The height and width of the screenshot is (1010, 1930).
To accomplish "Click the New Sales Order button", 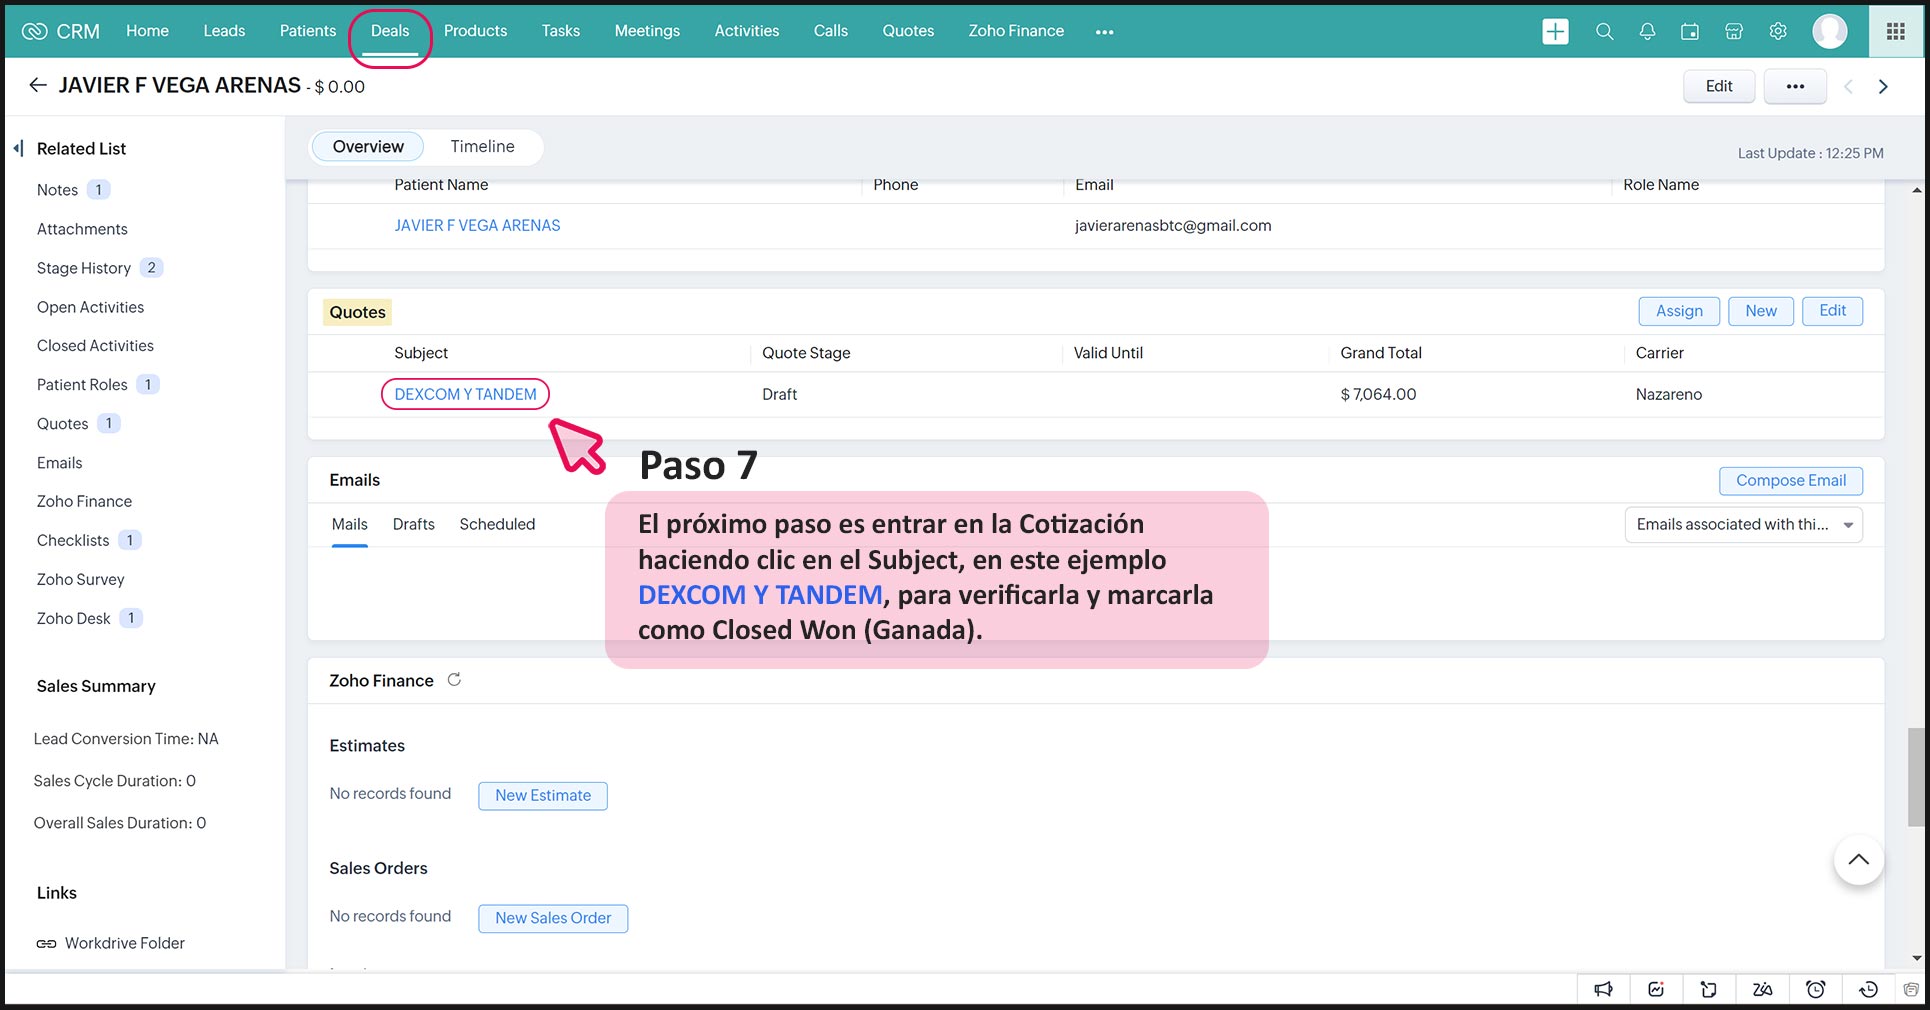I will click(553, 919).
